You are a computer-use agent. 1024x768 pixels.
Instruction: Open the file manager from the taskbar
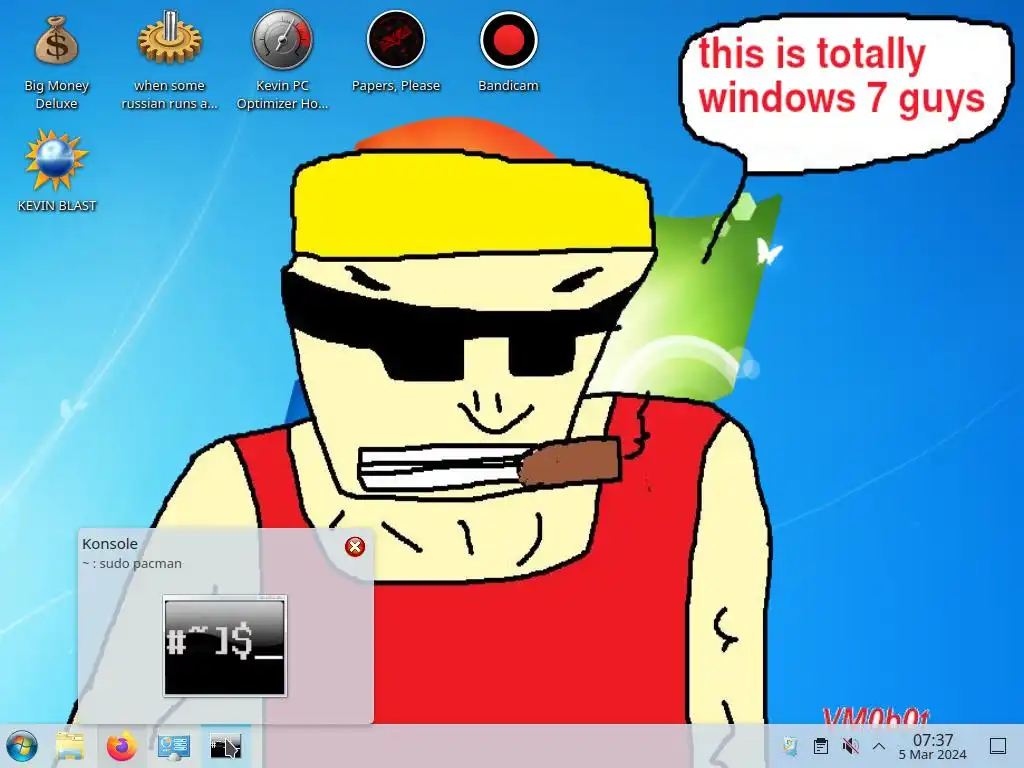[x=70, y=746]
